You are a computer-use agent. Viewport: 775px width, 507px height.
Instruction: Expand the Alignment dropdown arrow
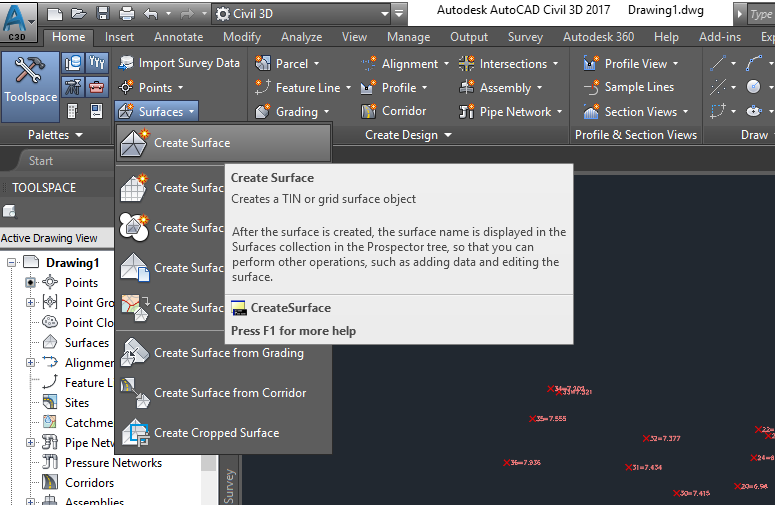click(446, 64)
